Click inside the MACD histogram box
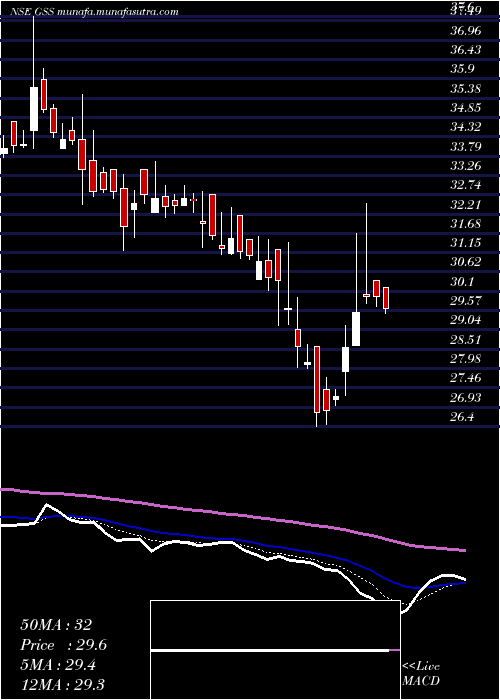Image resolution: width=500 pixels, height=700 pixels. pos(275,650)
